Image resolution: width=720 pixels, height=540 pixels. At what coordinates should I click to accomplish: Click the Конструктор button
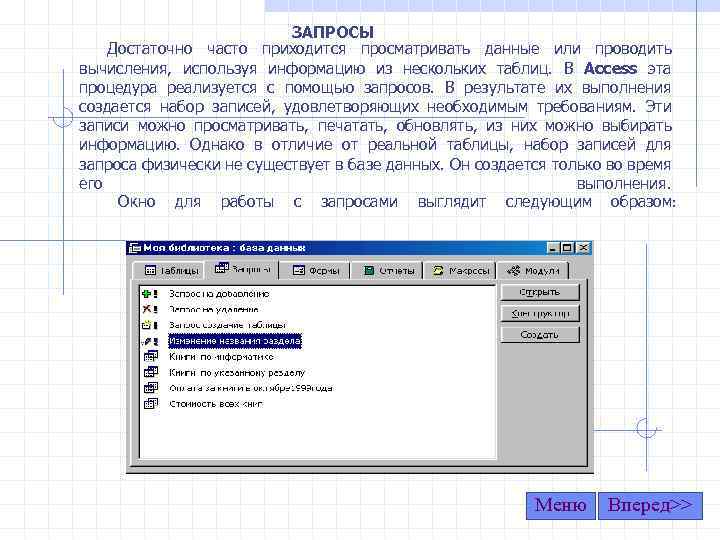point(540,314)
